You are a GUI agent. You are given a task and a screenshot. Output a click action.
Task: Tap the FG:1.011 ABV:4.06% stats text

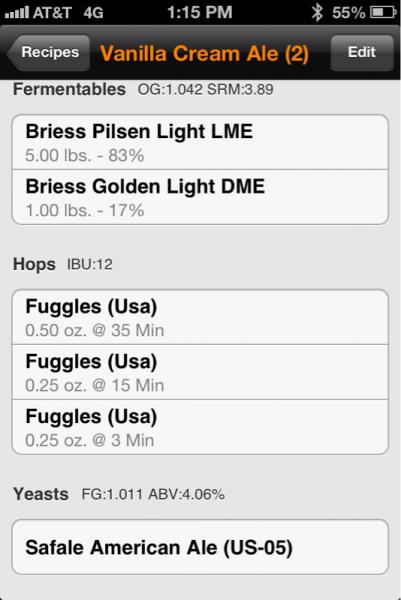[x=153, y=494]
